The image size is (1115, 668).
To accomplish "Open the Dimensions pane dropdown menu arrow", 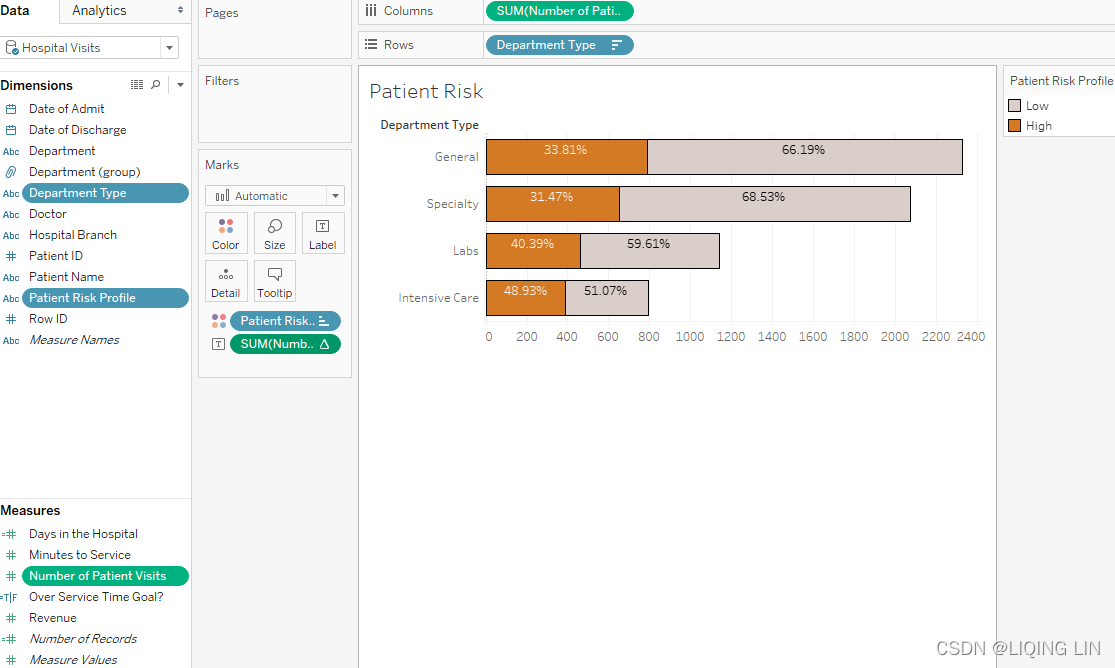I will tap(181, 85).
